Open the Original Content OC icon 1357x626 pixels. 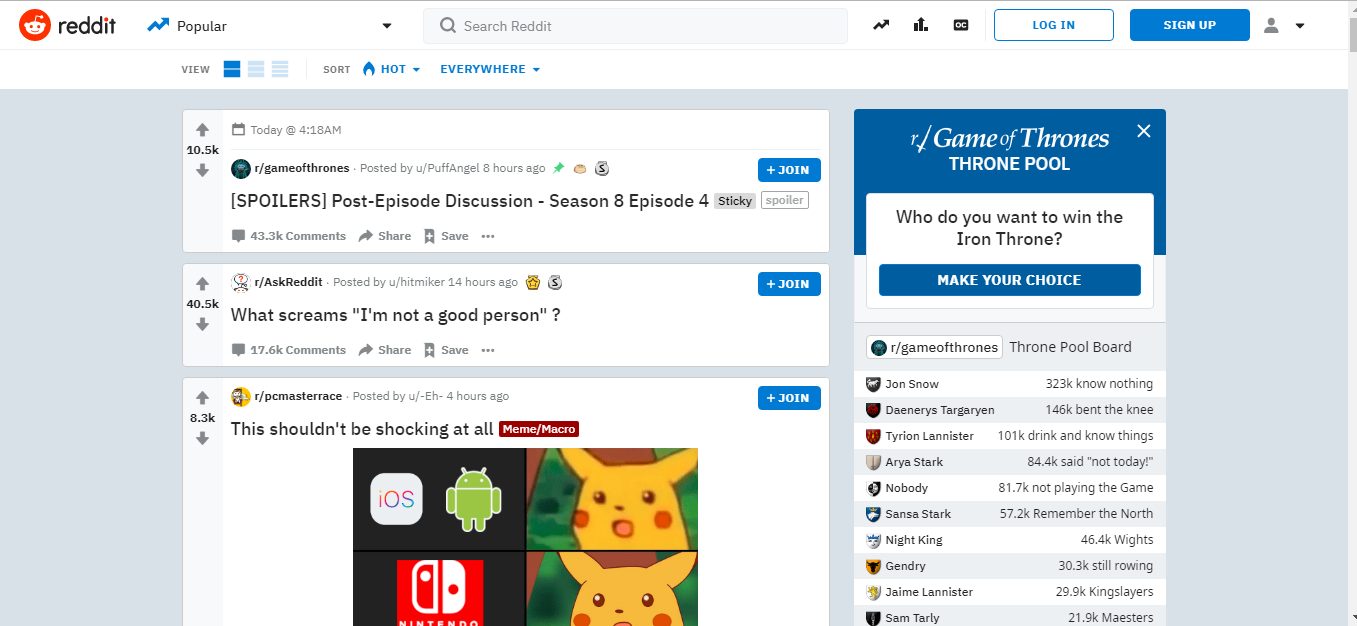tap(961, 25)
